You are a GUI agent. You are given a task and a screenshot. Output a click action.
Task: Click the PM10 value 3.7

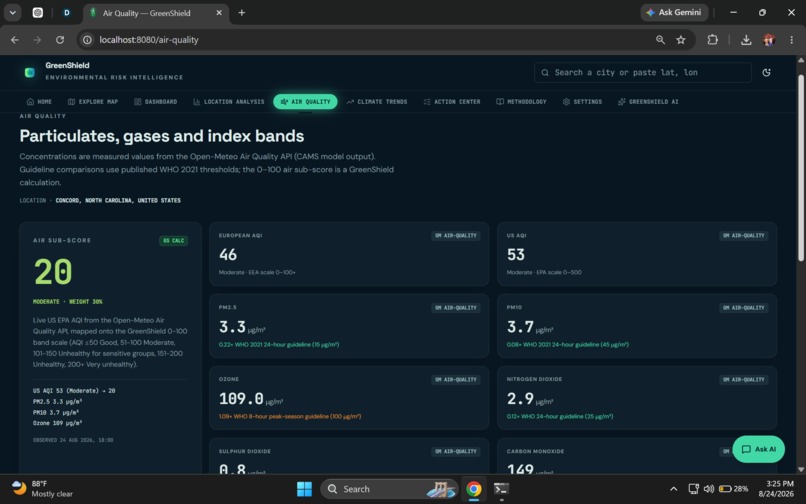(520, 327)
